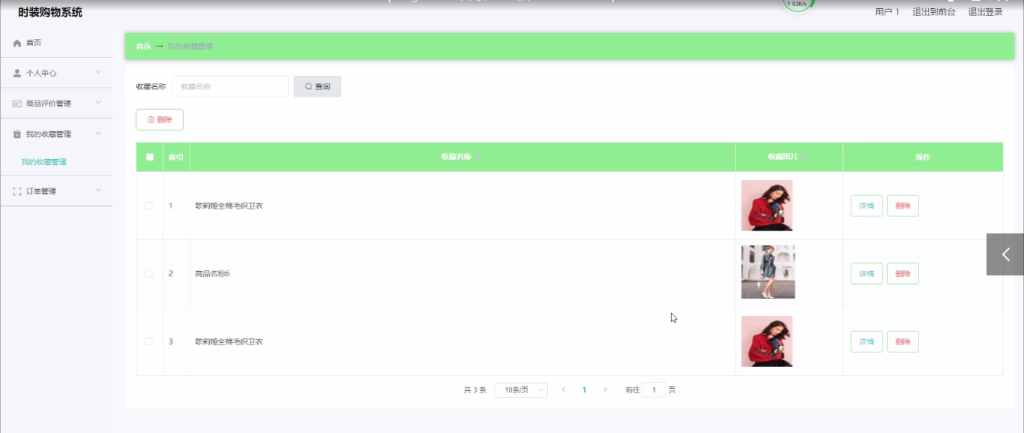Open the 订单管理 menu
Viewport: 1024px width, 433px height.
(56, 191)
